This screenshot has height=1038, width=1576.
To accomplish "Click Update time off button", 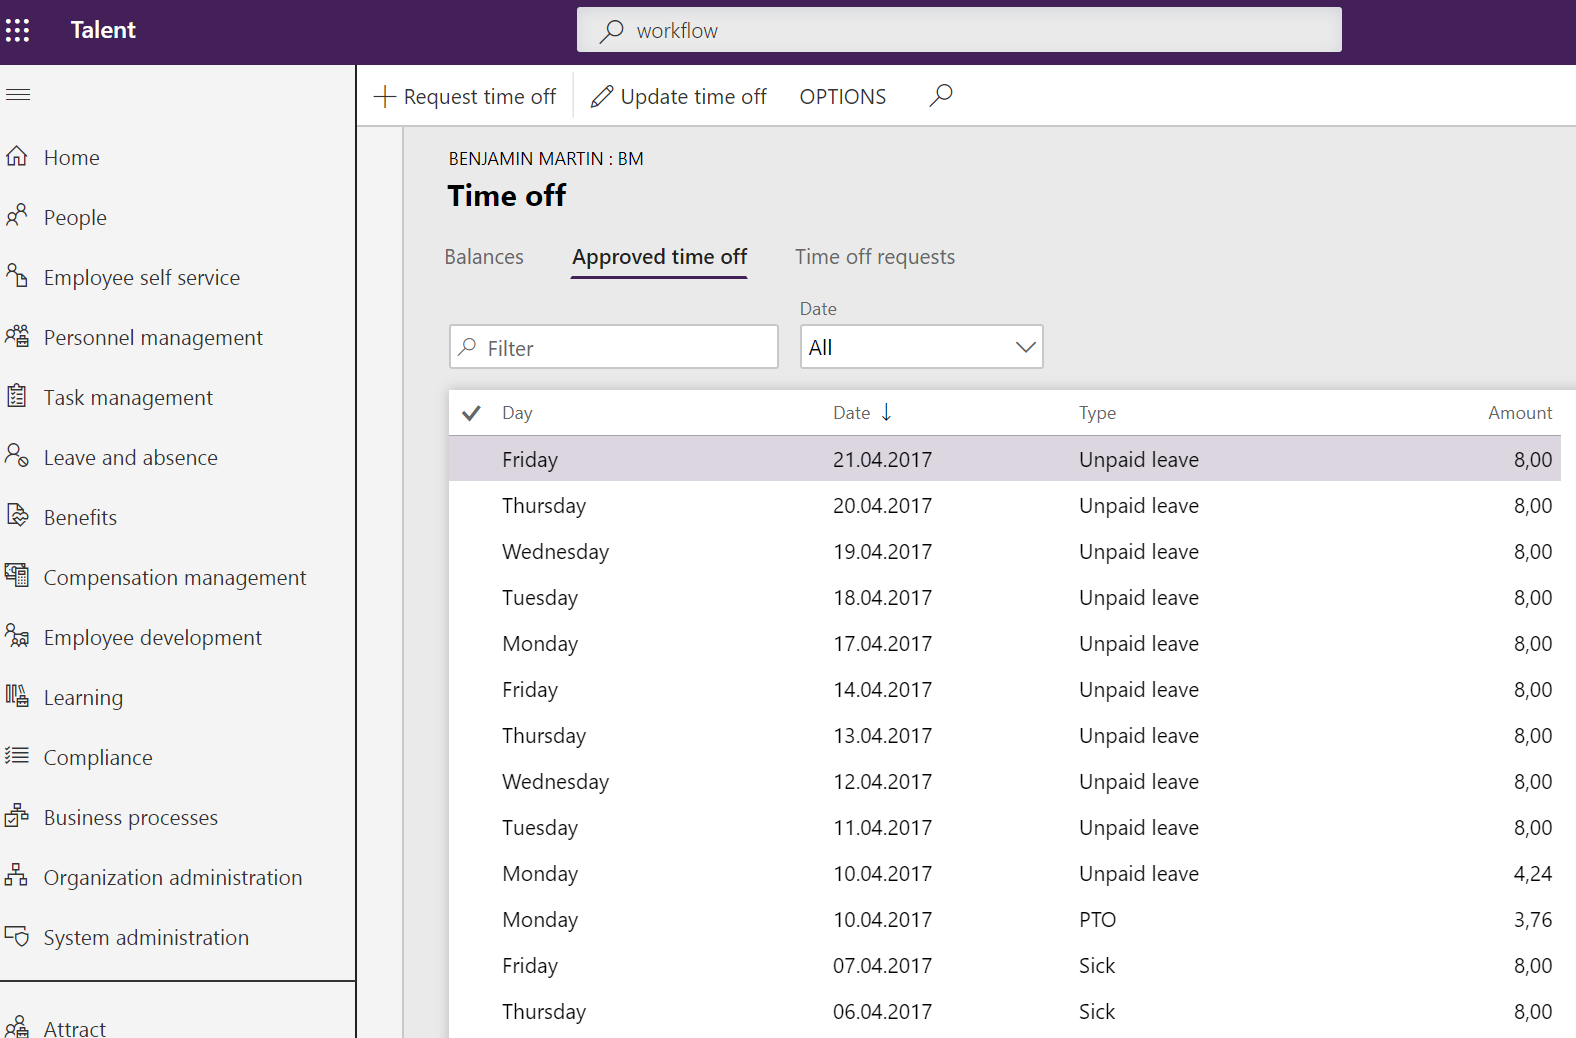I will click(x=679, y=97).
